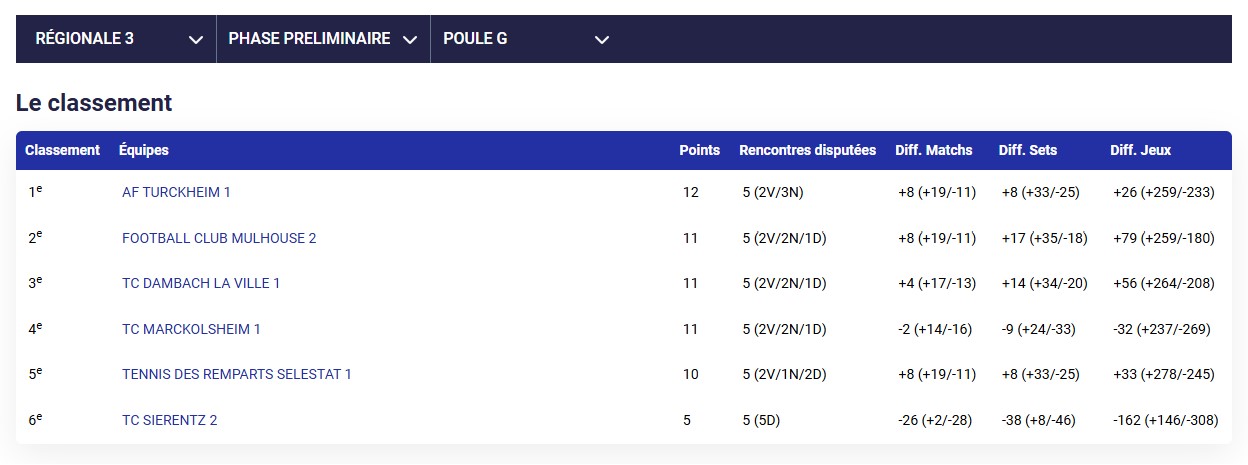Click the Diff. Jeux column header
The height and width of the screenshot is (465, 1248).
1140,150
